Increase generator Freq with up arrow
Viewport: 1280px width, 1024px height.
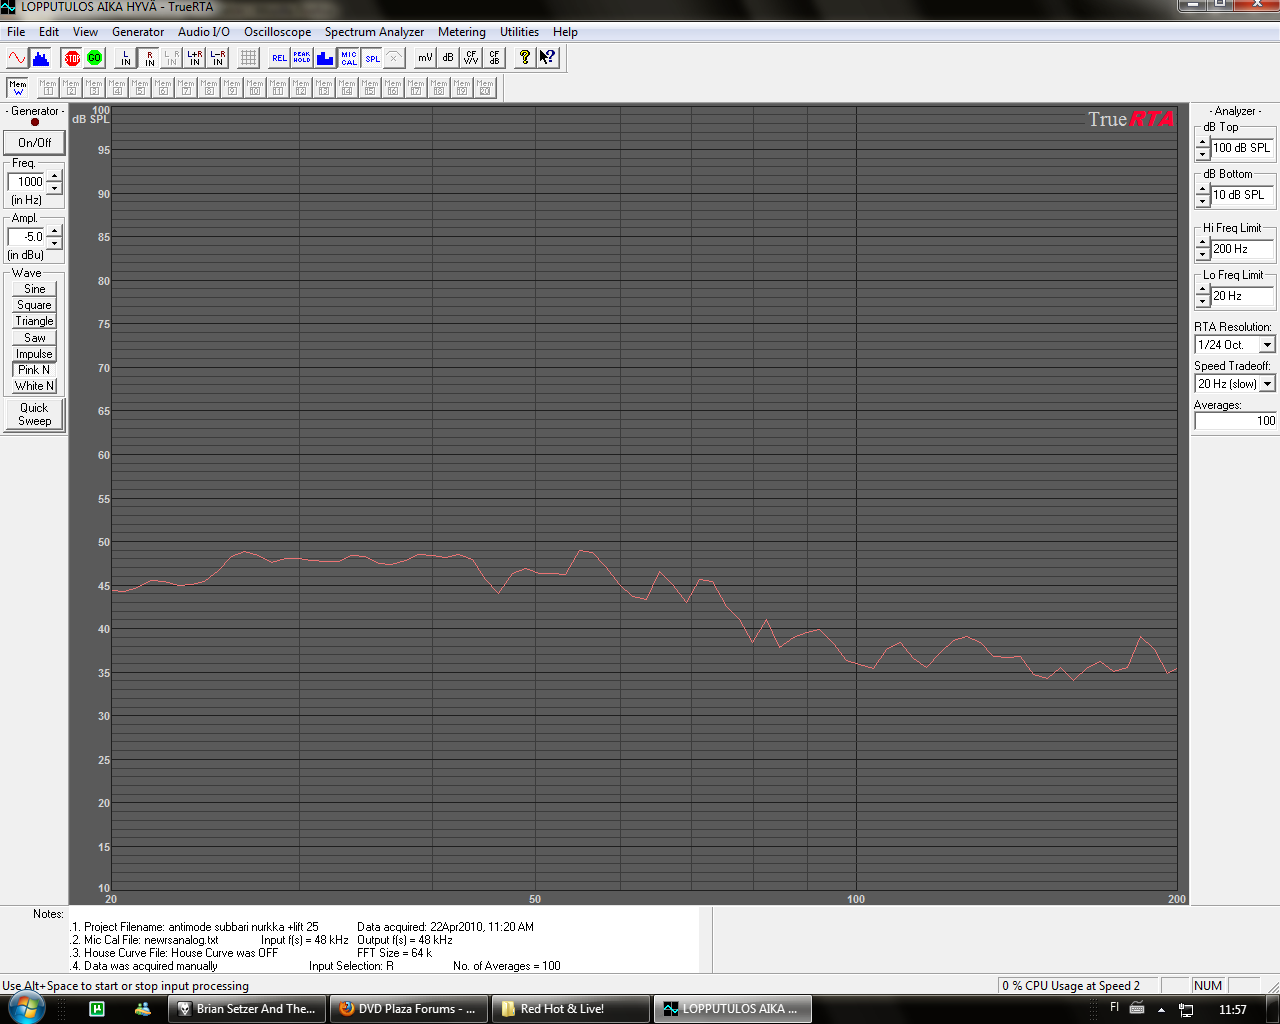[55, 176]
